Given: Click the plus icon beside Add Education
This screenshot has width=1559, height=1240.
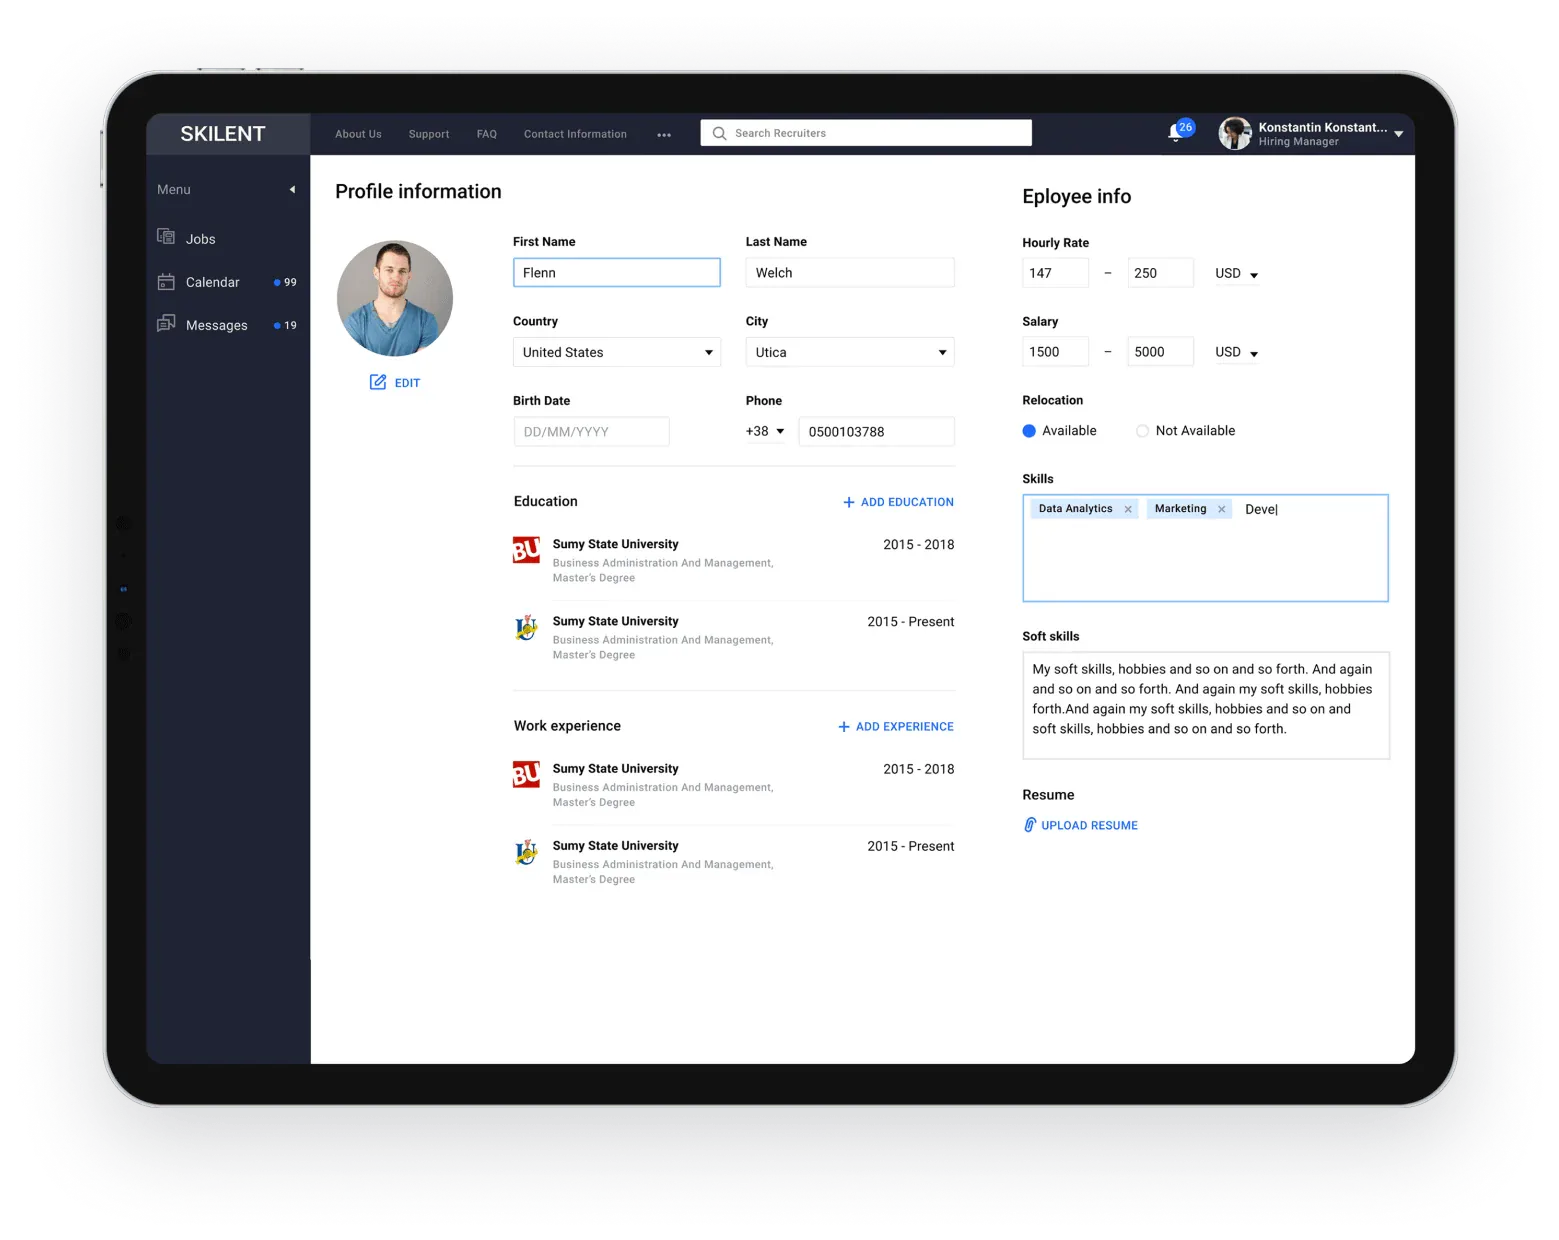Looking at the screenshot, I should tap(848, 502).
